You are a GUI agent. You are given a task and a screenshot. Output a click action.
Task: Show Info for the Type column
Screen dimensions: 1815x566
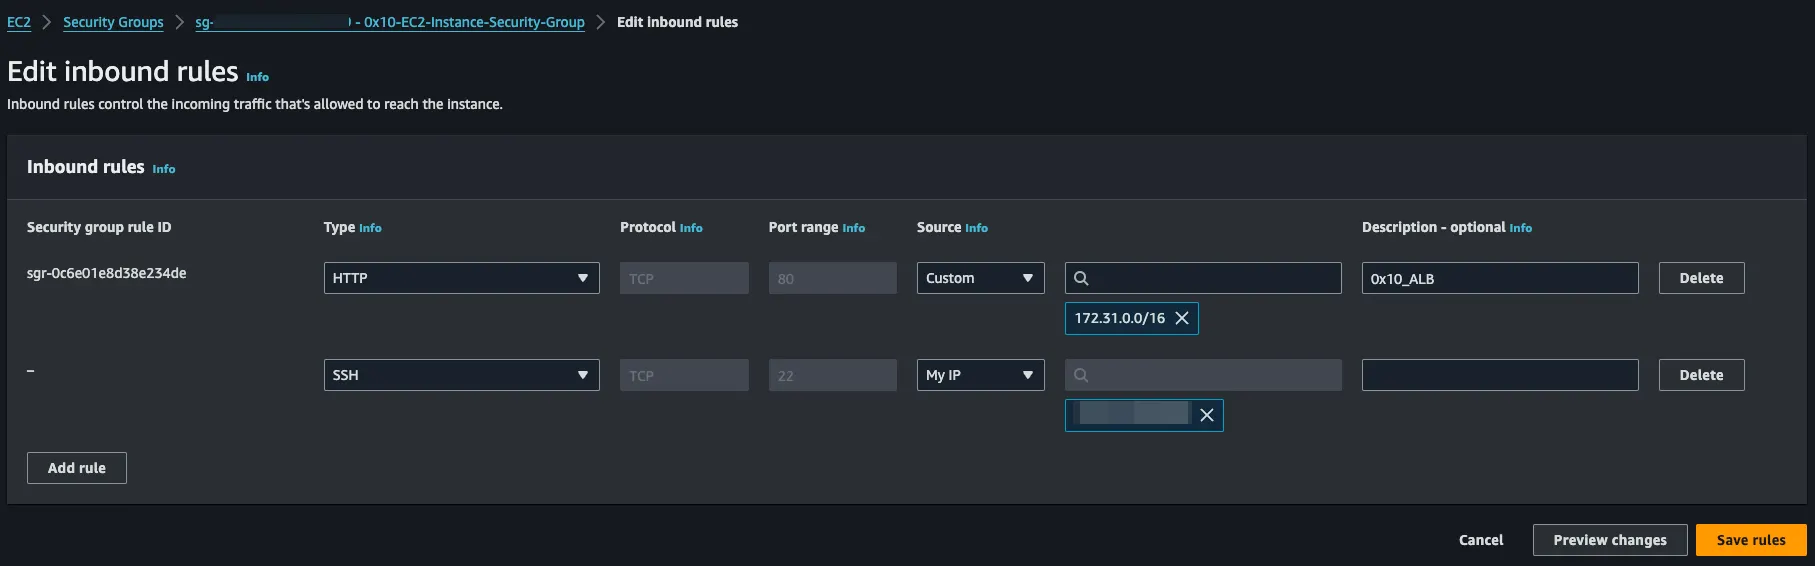point(370,228)
